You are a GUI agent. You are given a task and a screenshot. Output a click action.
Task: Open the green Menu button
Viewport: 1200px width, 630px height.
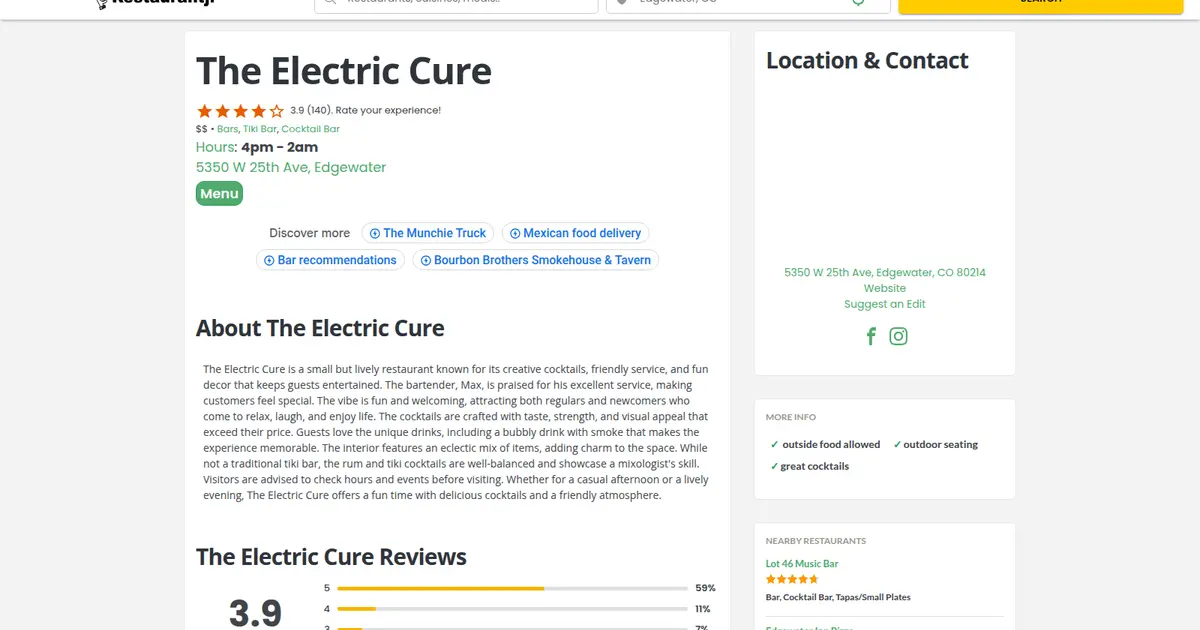point(219,194)
